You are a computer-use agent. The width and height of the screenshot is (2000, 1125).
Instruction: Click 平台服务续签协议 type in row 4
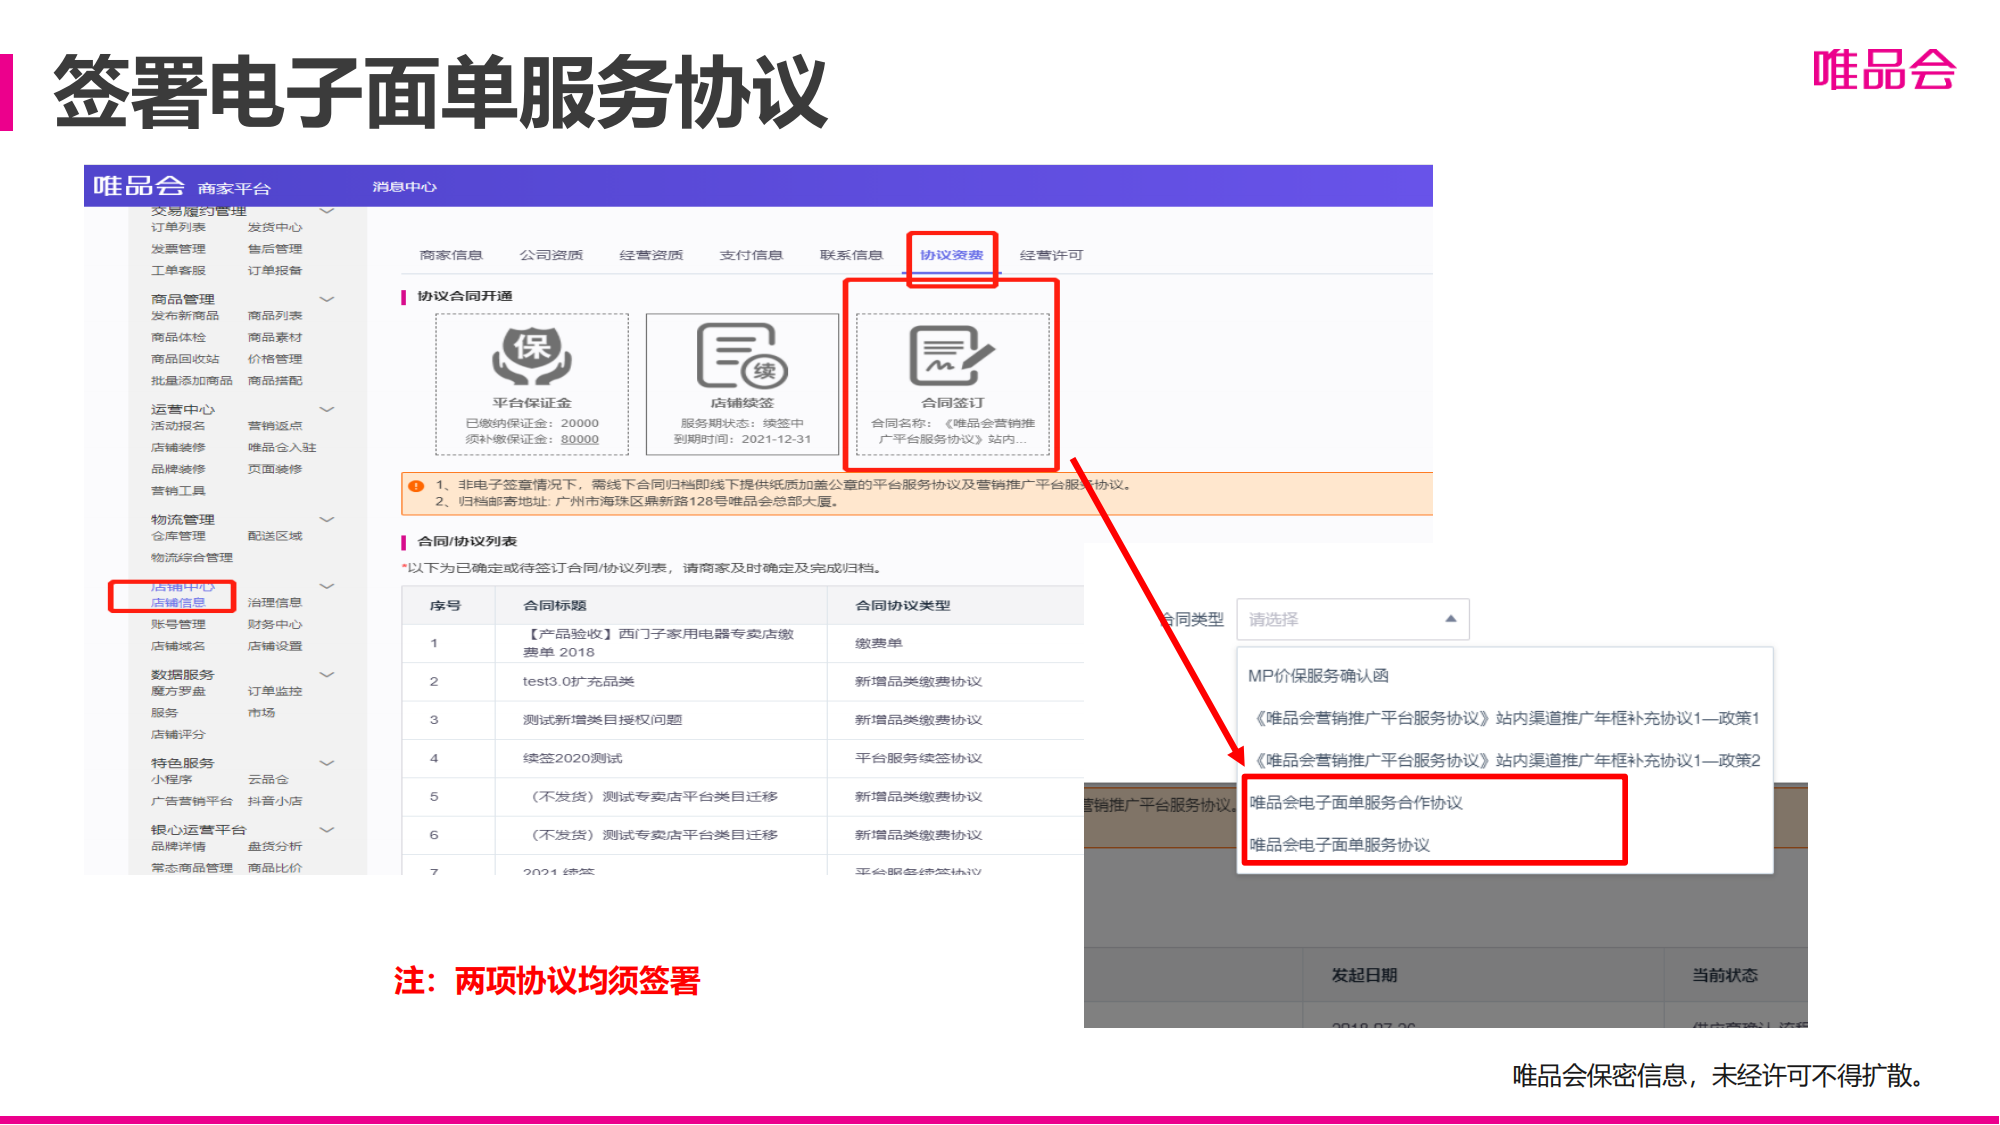click(x=918, y=758)
